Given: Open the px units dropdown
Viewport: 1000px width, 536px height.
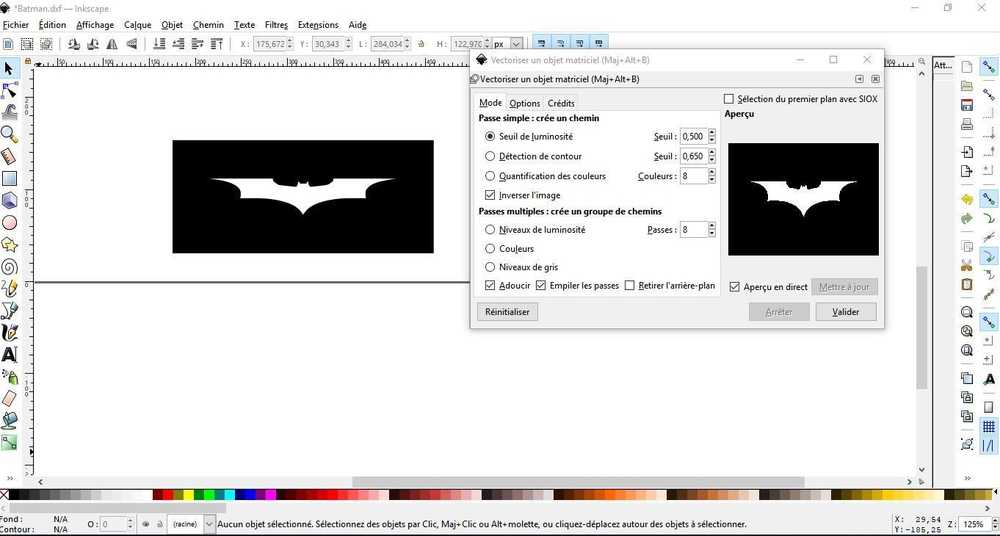Looking at the screenshot, I should (x=517, y=44).
